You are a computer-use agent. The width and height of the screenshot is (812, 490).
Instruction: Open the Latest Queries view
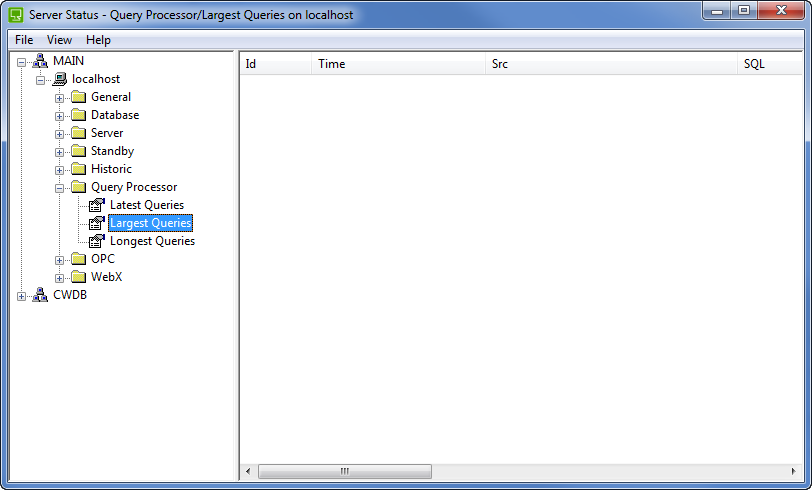click(147, 205)
